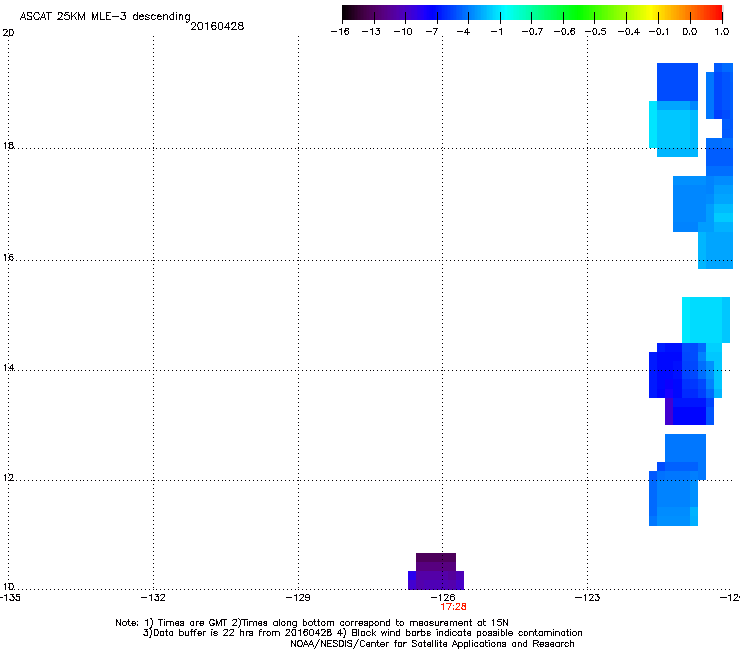Click the colorbar label '-16'
The height and width of the screenshot is (650, 740).
tap(340, 32)
